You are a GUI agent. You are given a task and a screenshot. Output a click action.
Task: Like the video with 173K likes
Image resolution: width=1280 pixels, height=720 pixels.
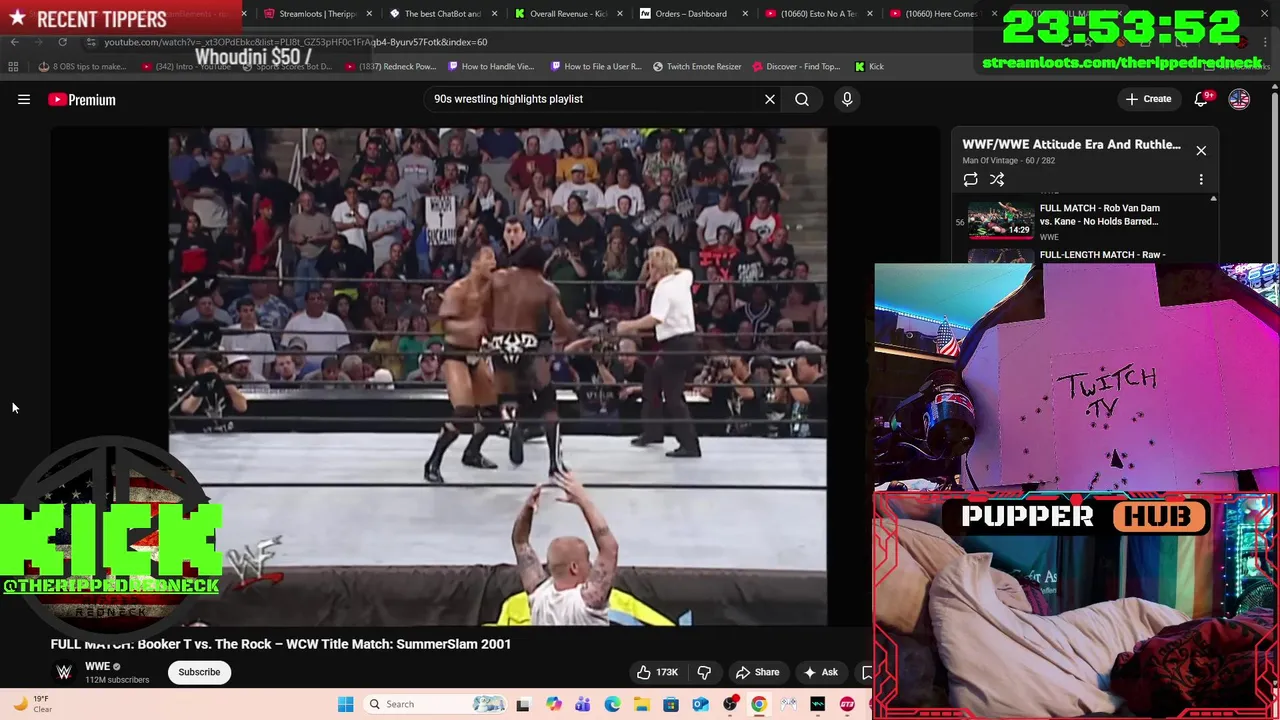[657, 672]
